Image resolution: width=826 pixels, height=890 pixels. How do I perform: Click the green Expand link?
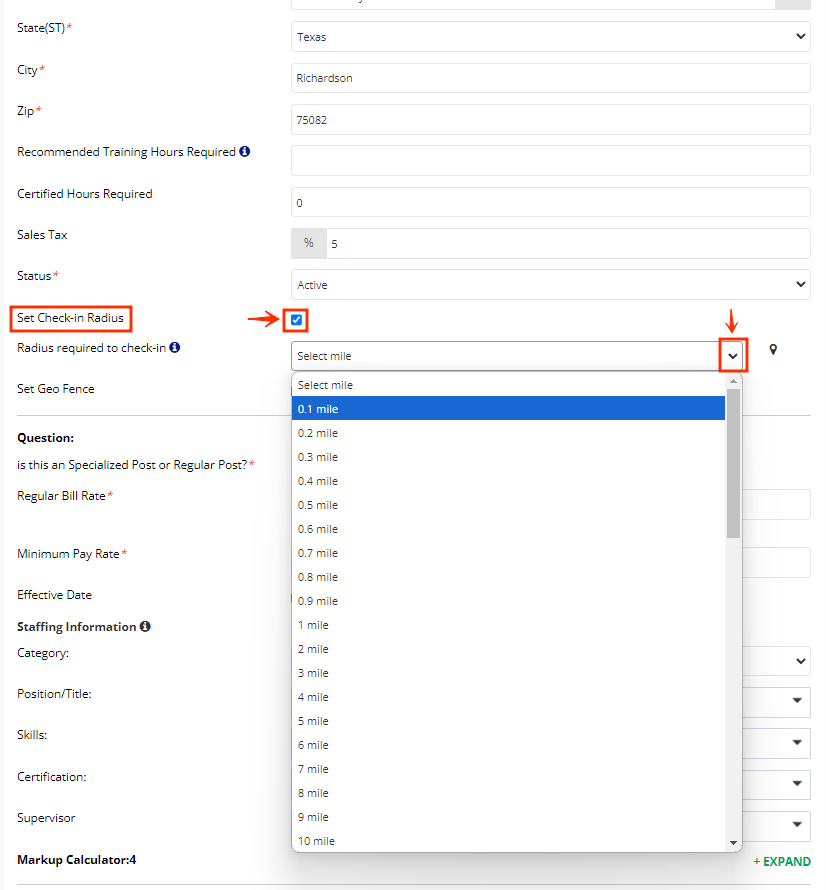click(782, 861)
